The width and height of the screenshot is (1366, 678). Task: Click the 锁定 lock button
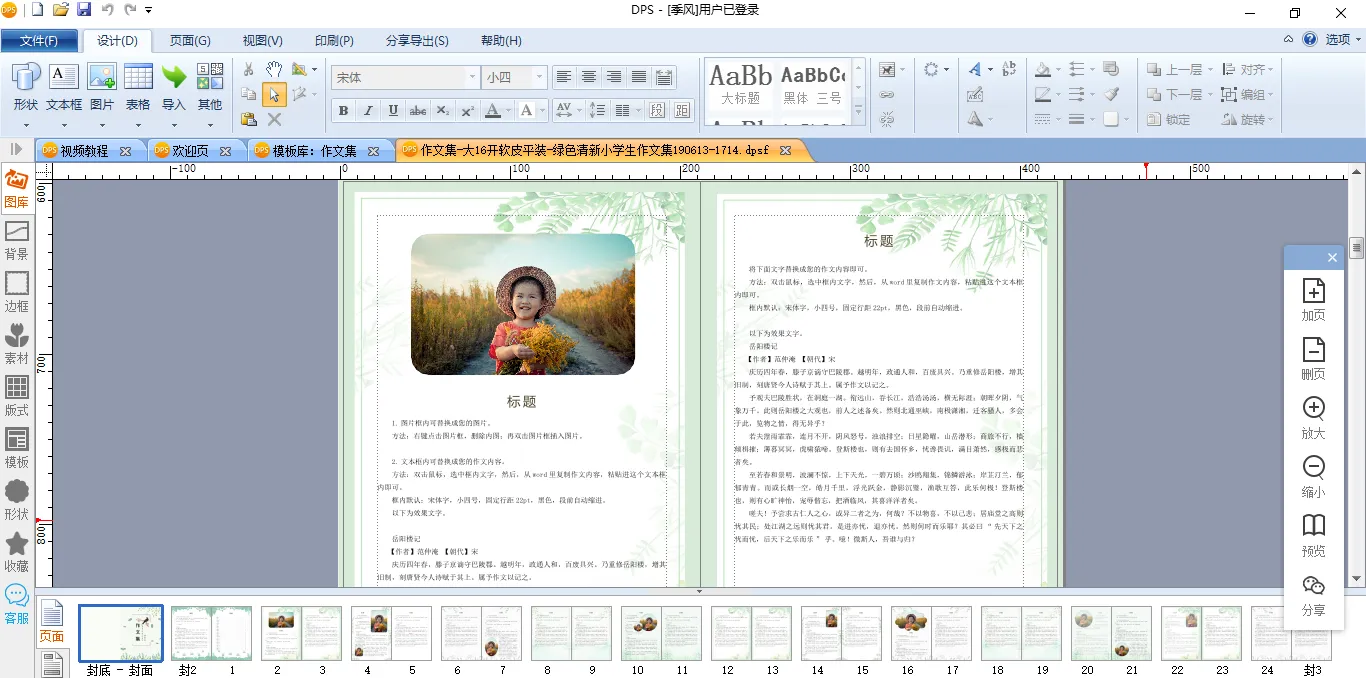pyautogui.click(x=1168, y=119)
